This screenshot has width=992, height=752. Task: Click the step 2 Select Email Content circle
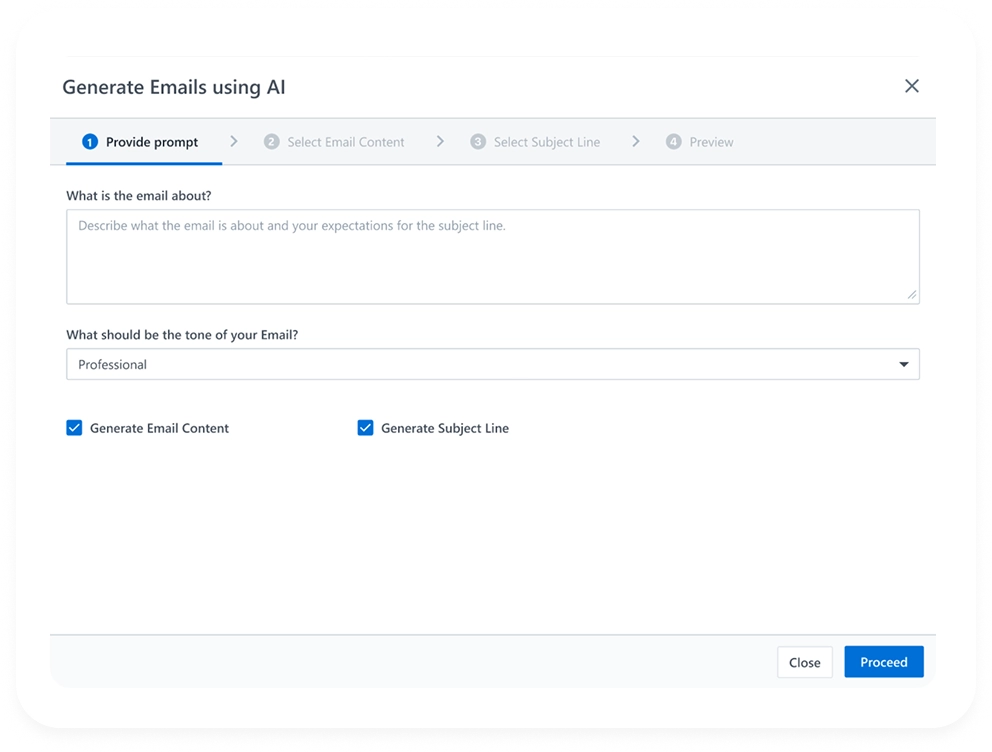271,141
